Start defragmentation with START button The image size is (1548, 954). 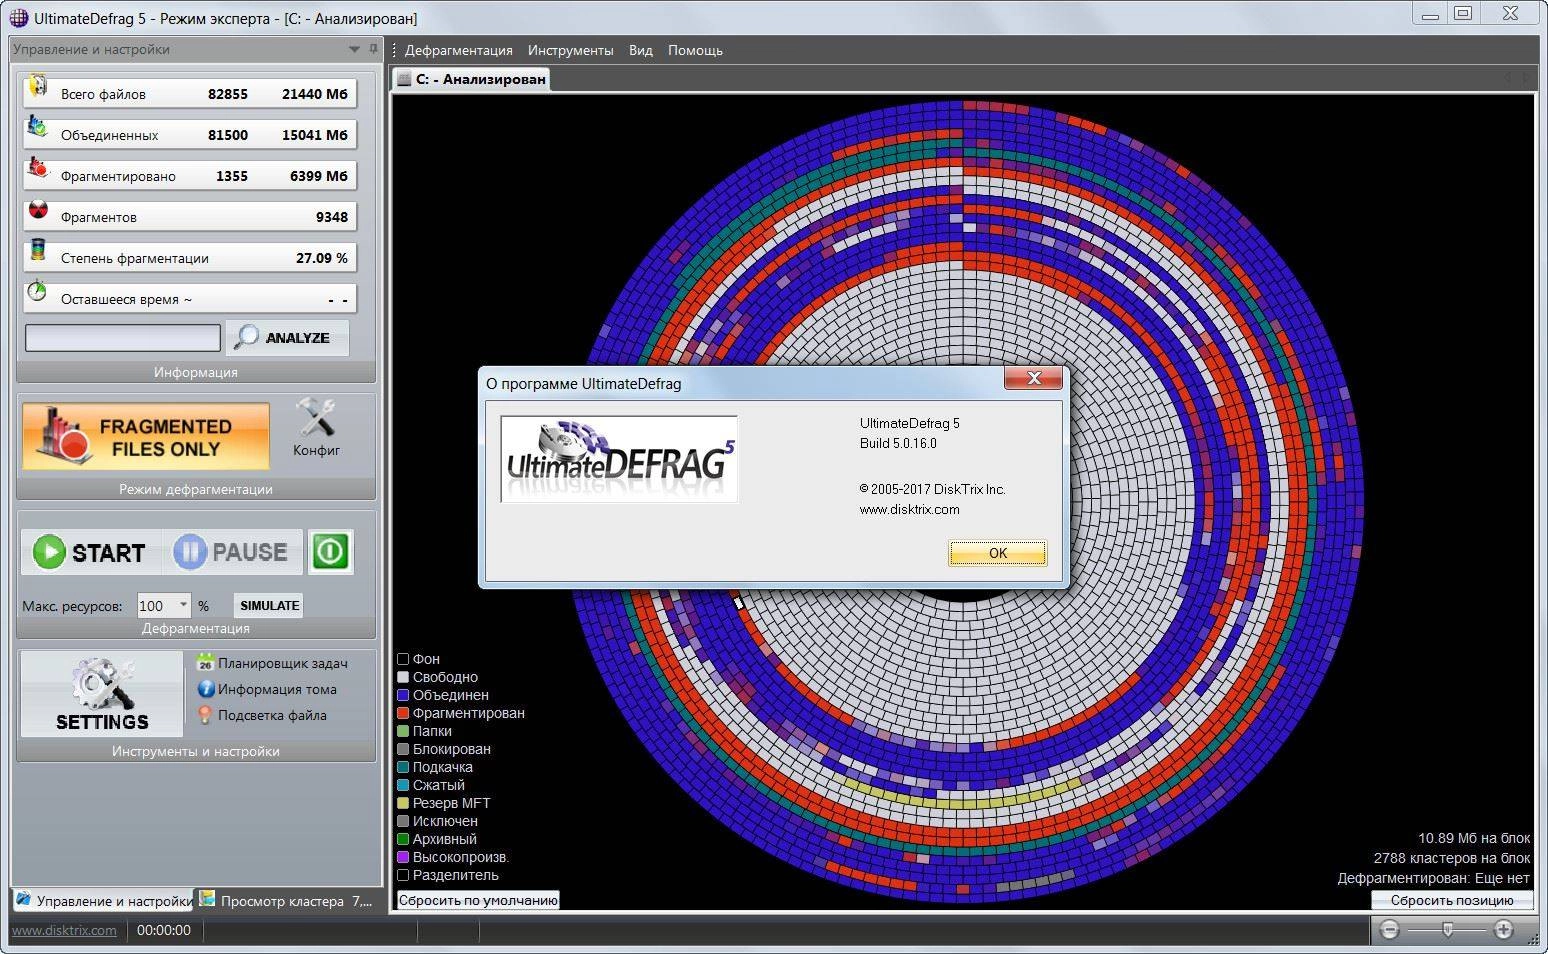pos(91,552)
